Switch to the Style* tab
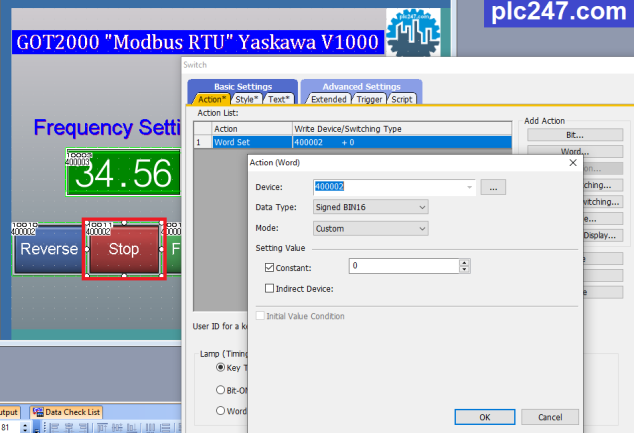The height and width of the screenshot is (433, 634). point(246,99)
